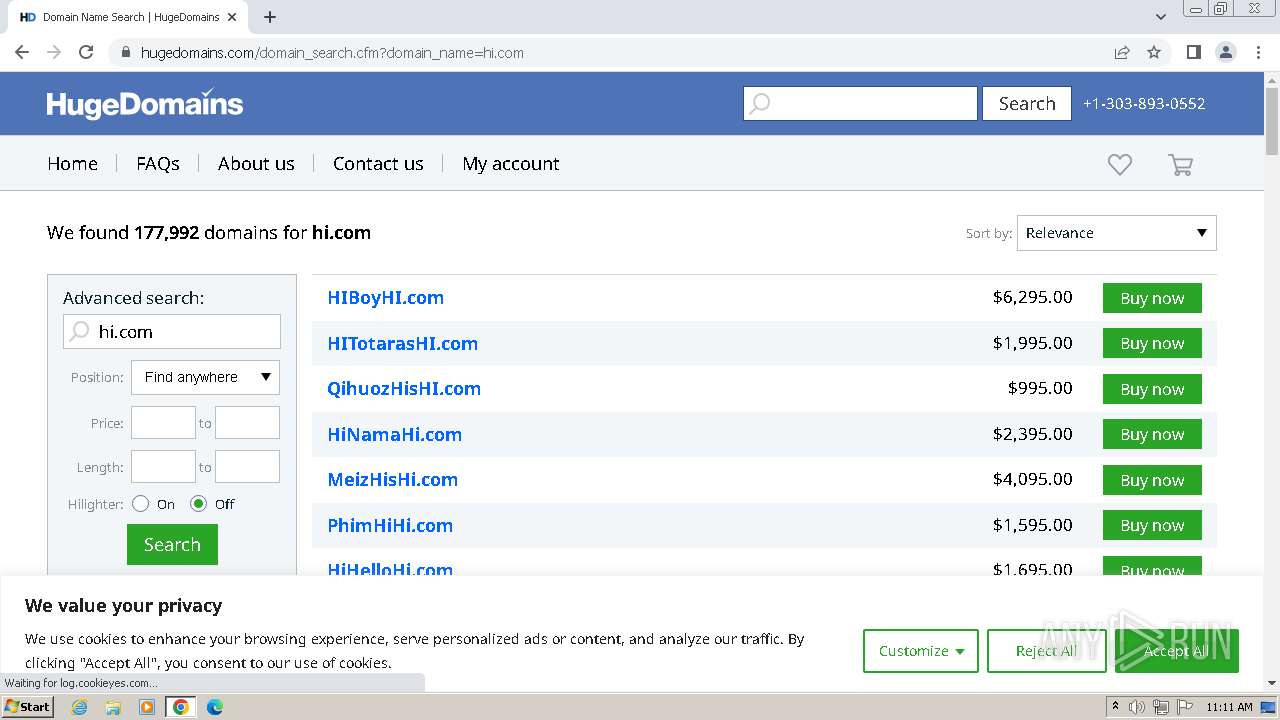Image resolution: width=1280 pixels, height=720 pixels.
Task: Buy now QihuozHisHI.com
Action: [1152, 389]
